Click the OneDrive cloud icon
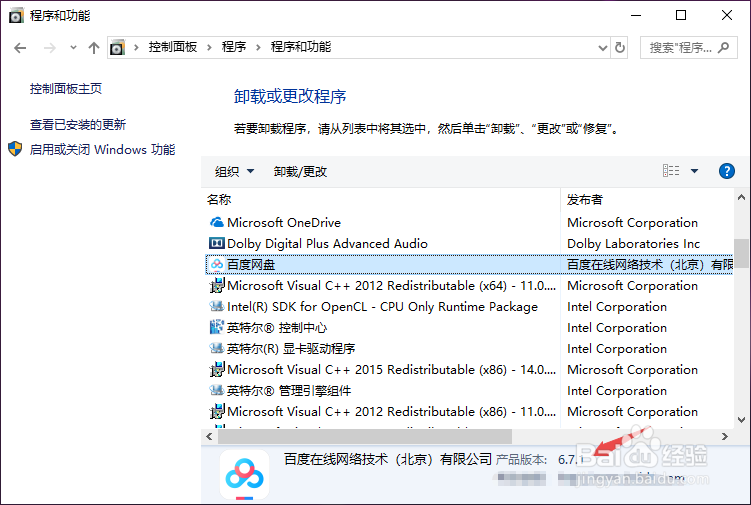The width and height of the screenshot is (751, 505). click(217, 222)
